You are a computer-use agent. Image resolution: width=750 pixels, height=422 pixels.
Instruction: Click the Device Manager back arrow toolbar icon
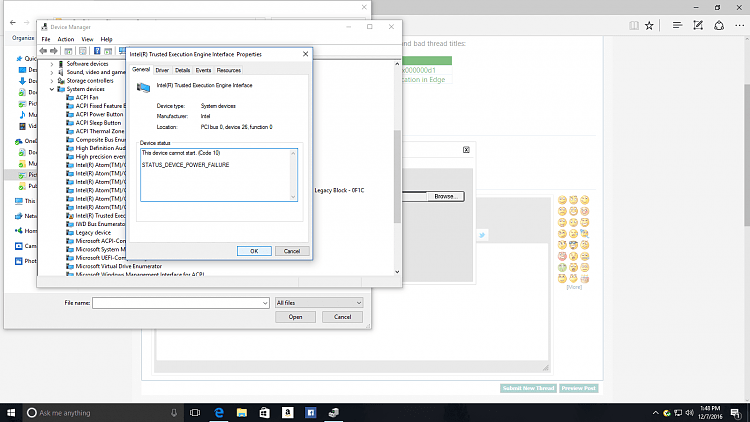pos(44,51)
